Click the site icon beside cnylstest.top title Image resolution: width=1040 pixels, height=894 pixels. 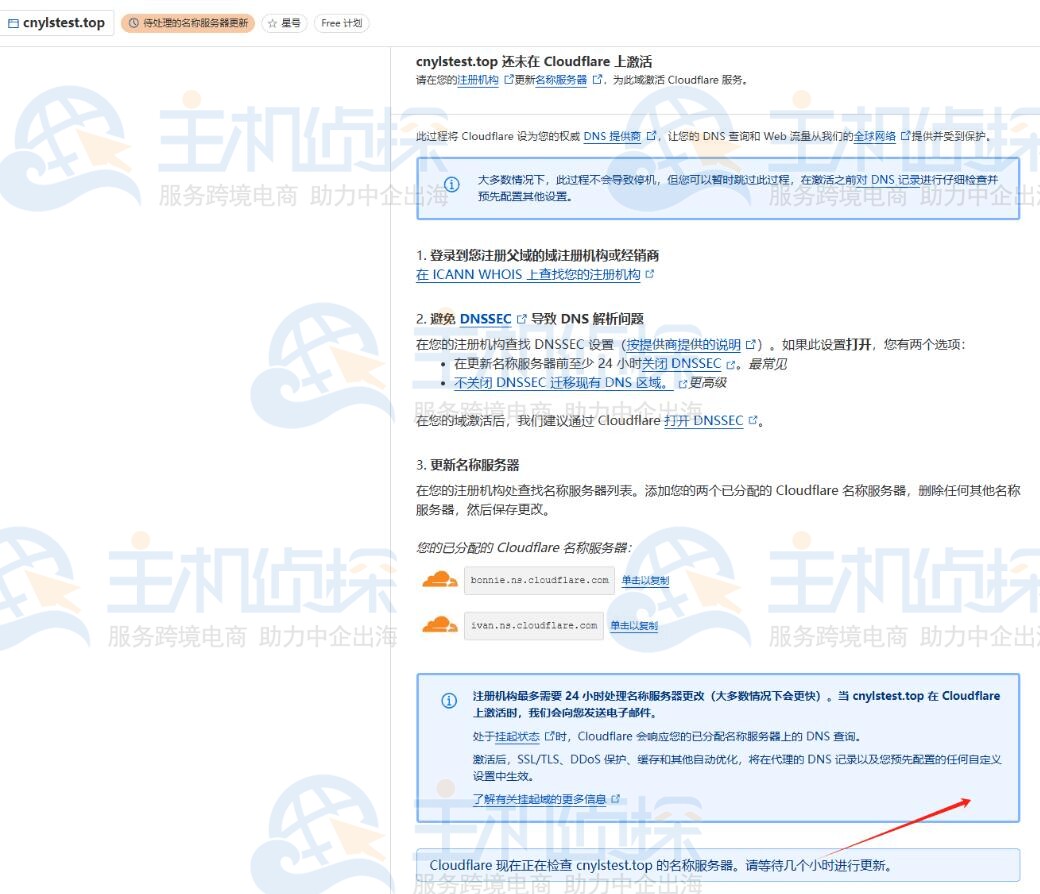pos(13,23)
